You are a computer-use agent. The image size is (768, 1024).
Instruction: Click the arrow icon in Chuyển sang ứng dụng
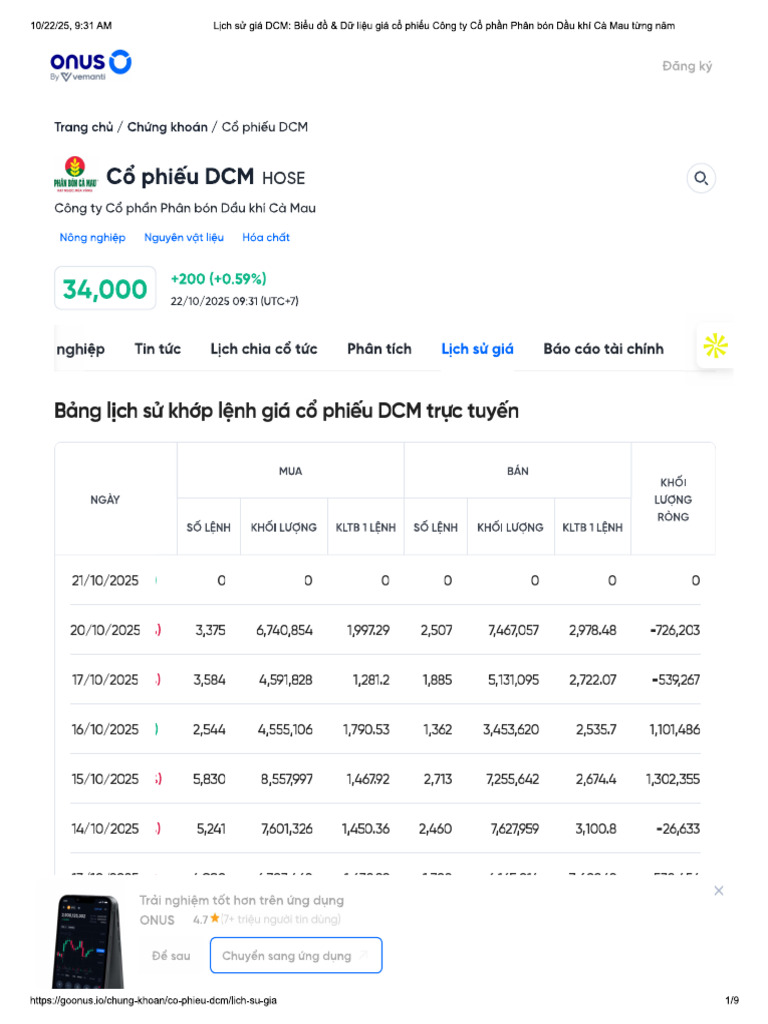[x=364, y=955]
